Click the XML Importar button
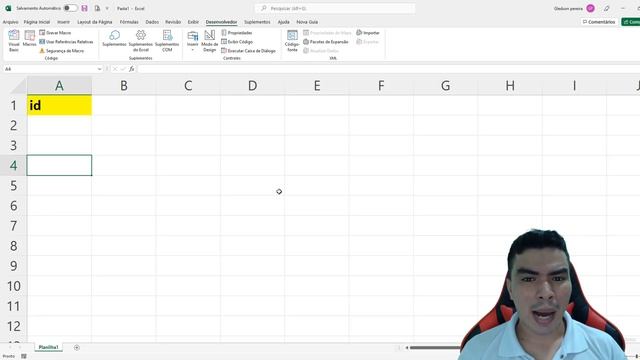 (368, 33)
